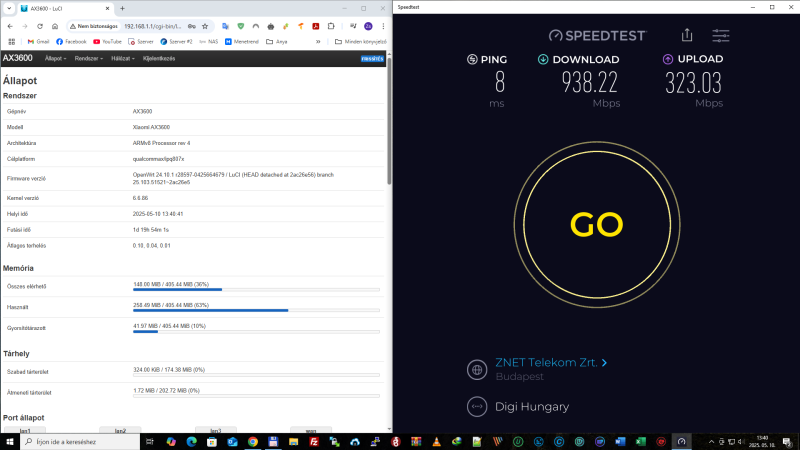
Task: Show hidden system tray icons
Action: (x=711, y=442)
